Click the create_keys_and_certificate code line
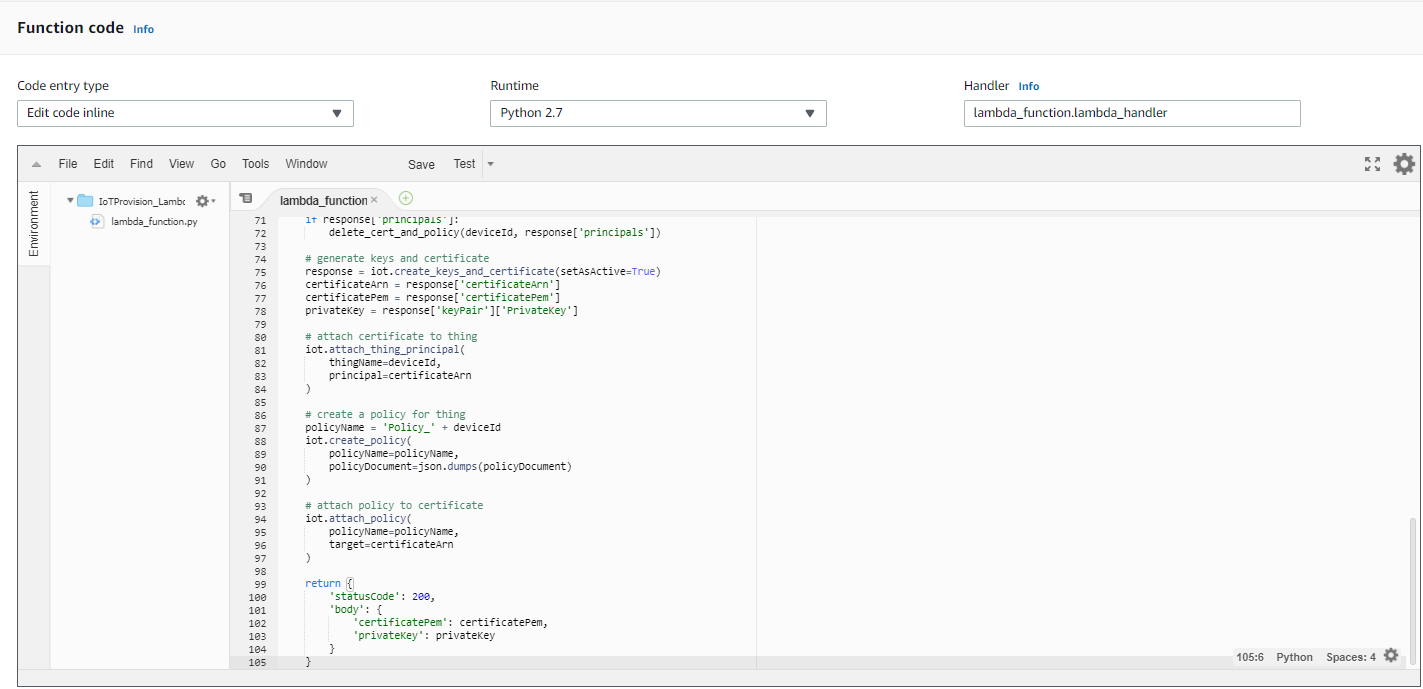 coord(483,271)
